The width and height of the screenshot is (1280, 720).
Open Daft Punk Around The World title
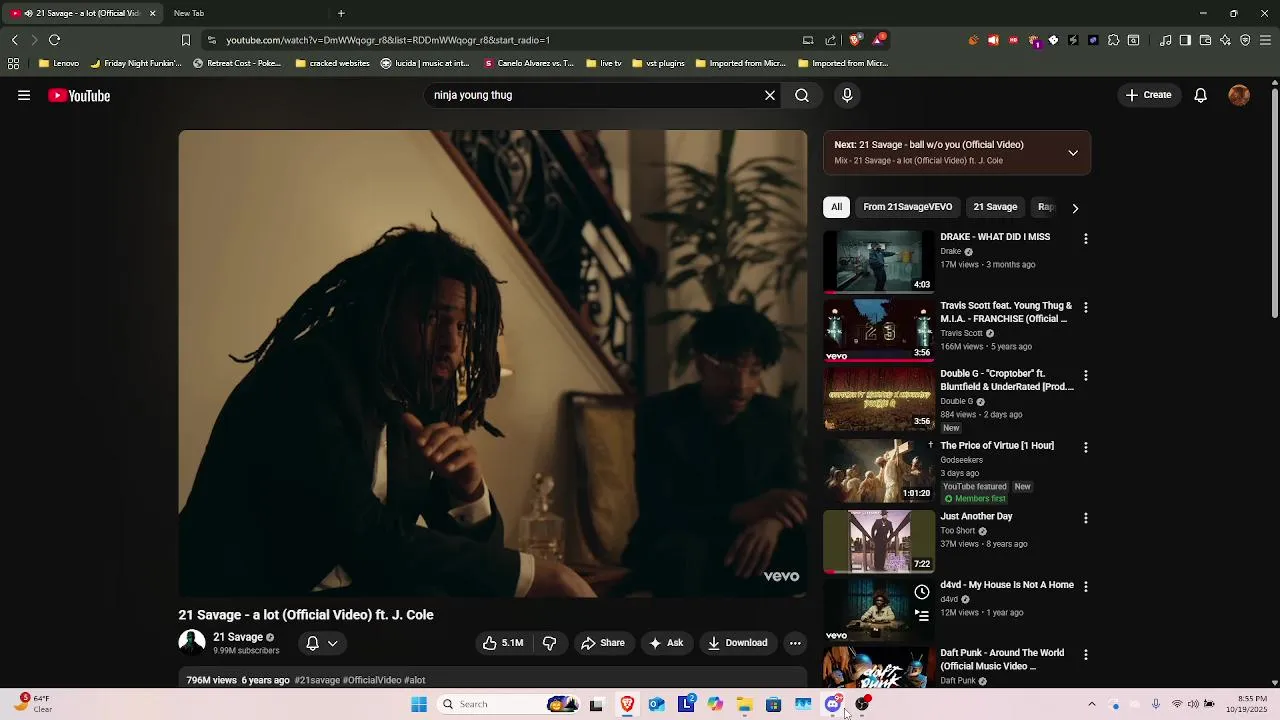point(1002,660)
